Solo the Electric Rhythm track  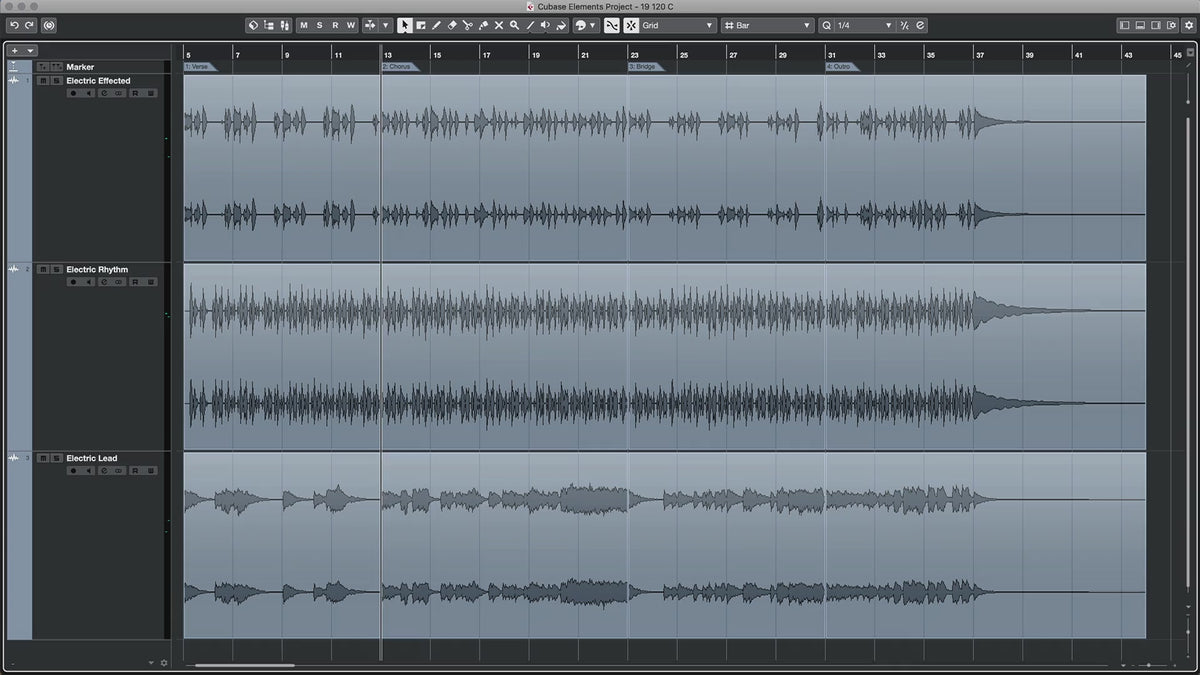(57, 270)
